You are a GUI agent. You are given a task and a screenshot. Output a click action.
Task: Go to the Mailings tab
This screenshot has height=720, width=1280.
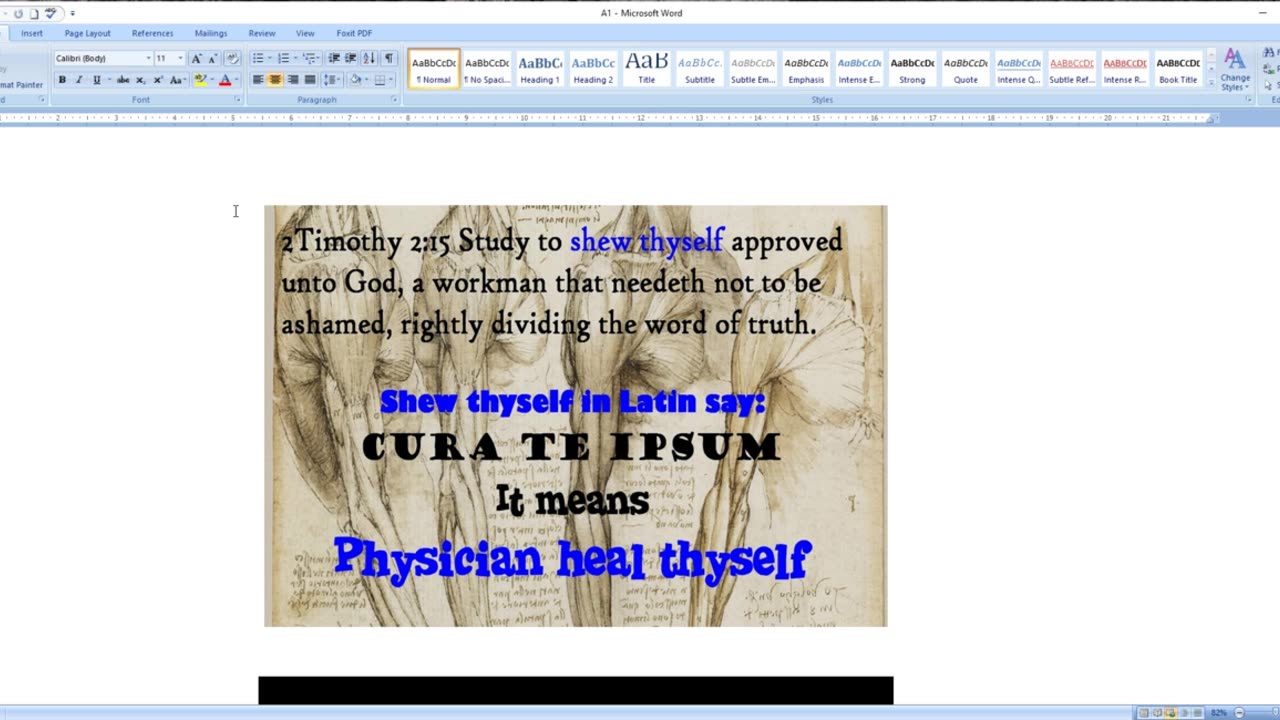point(211,33)
